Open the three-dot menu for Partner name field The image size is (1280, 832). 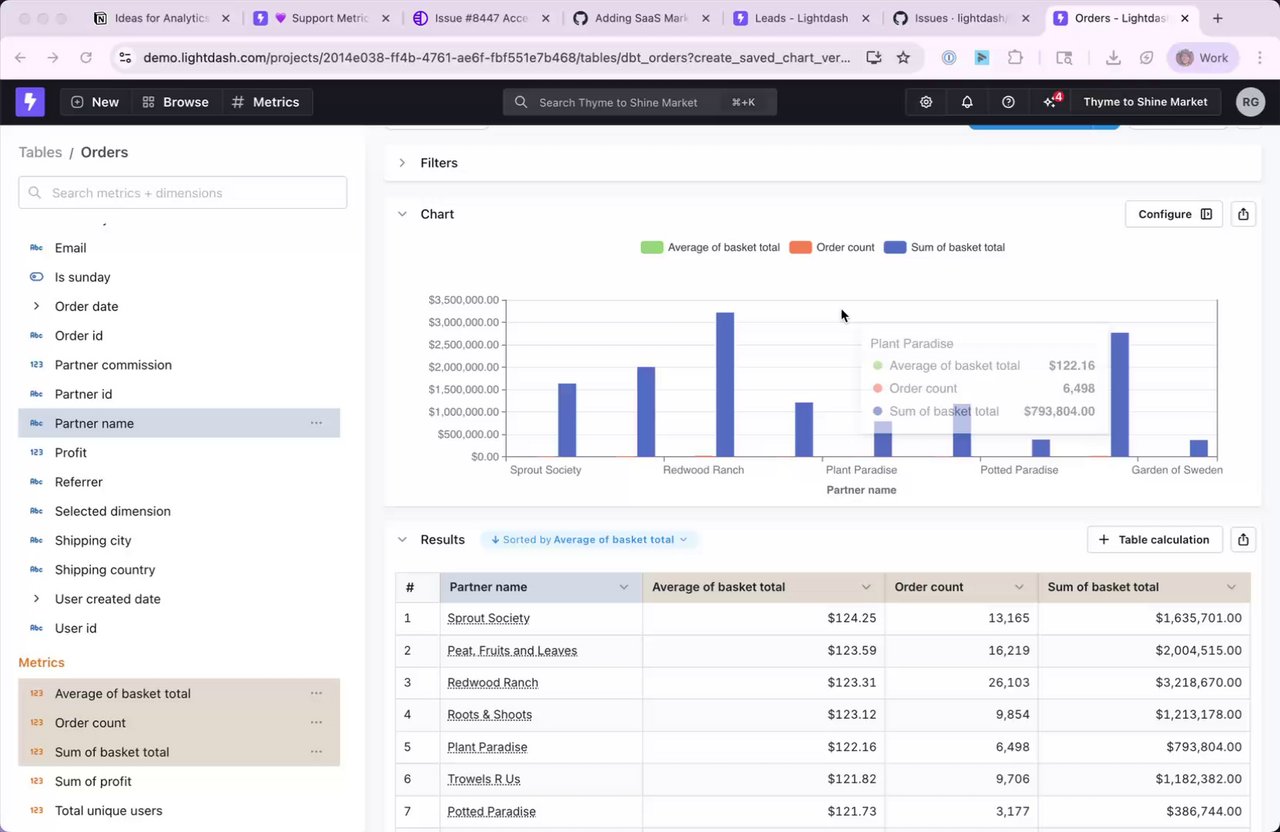[316, 423]
